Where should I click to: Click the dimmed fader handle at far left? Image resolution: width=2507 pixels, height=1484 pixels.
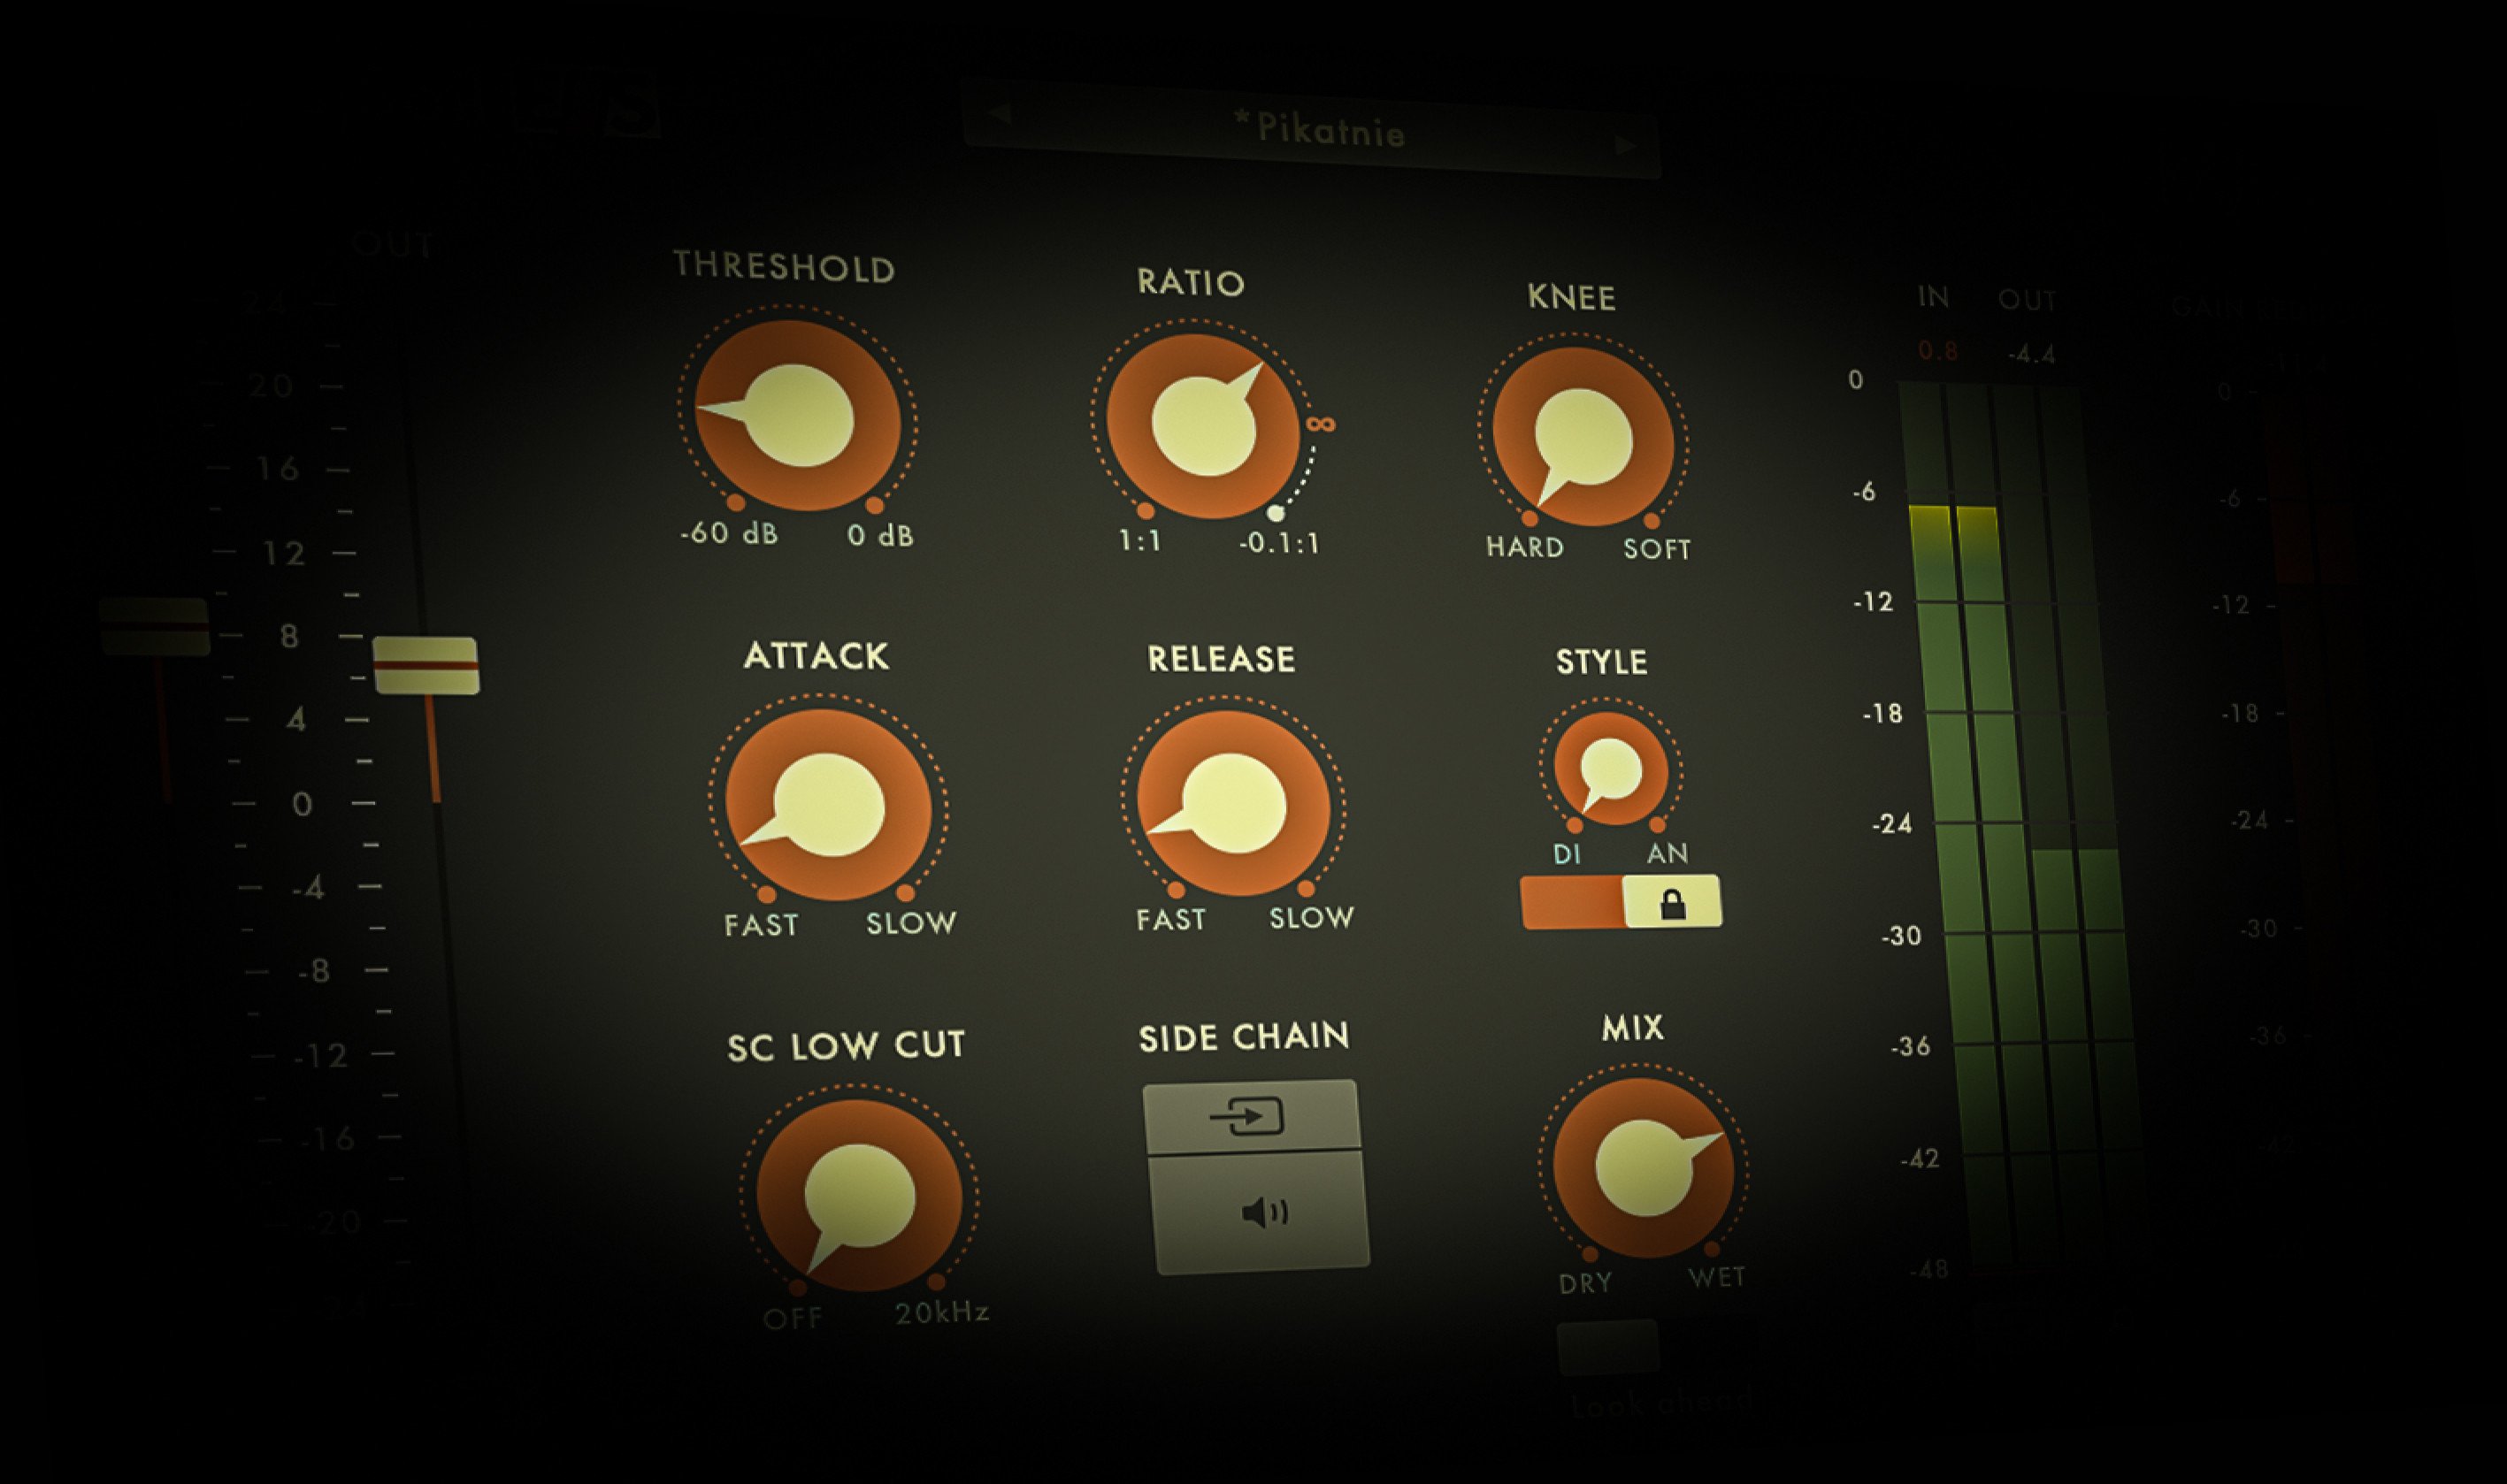point(154,626)
